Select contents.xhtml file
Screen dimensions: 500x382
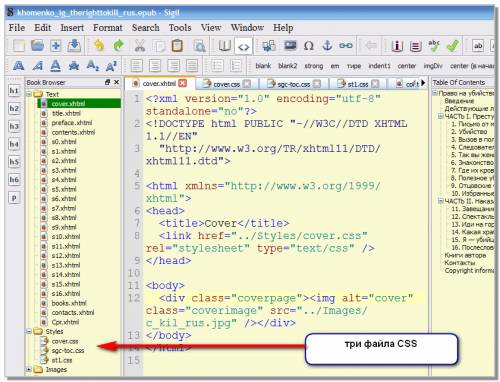pos(73,132)
